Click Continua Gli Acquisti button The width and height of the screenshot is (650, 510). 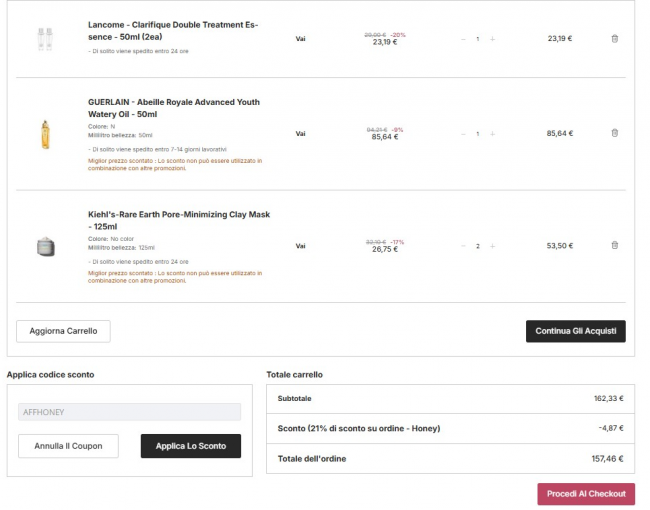tap(575, 331)
